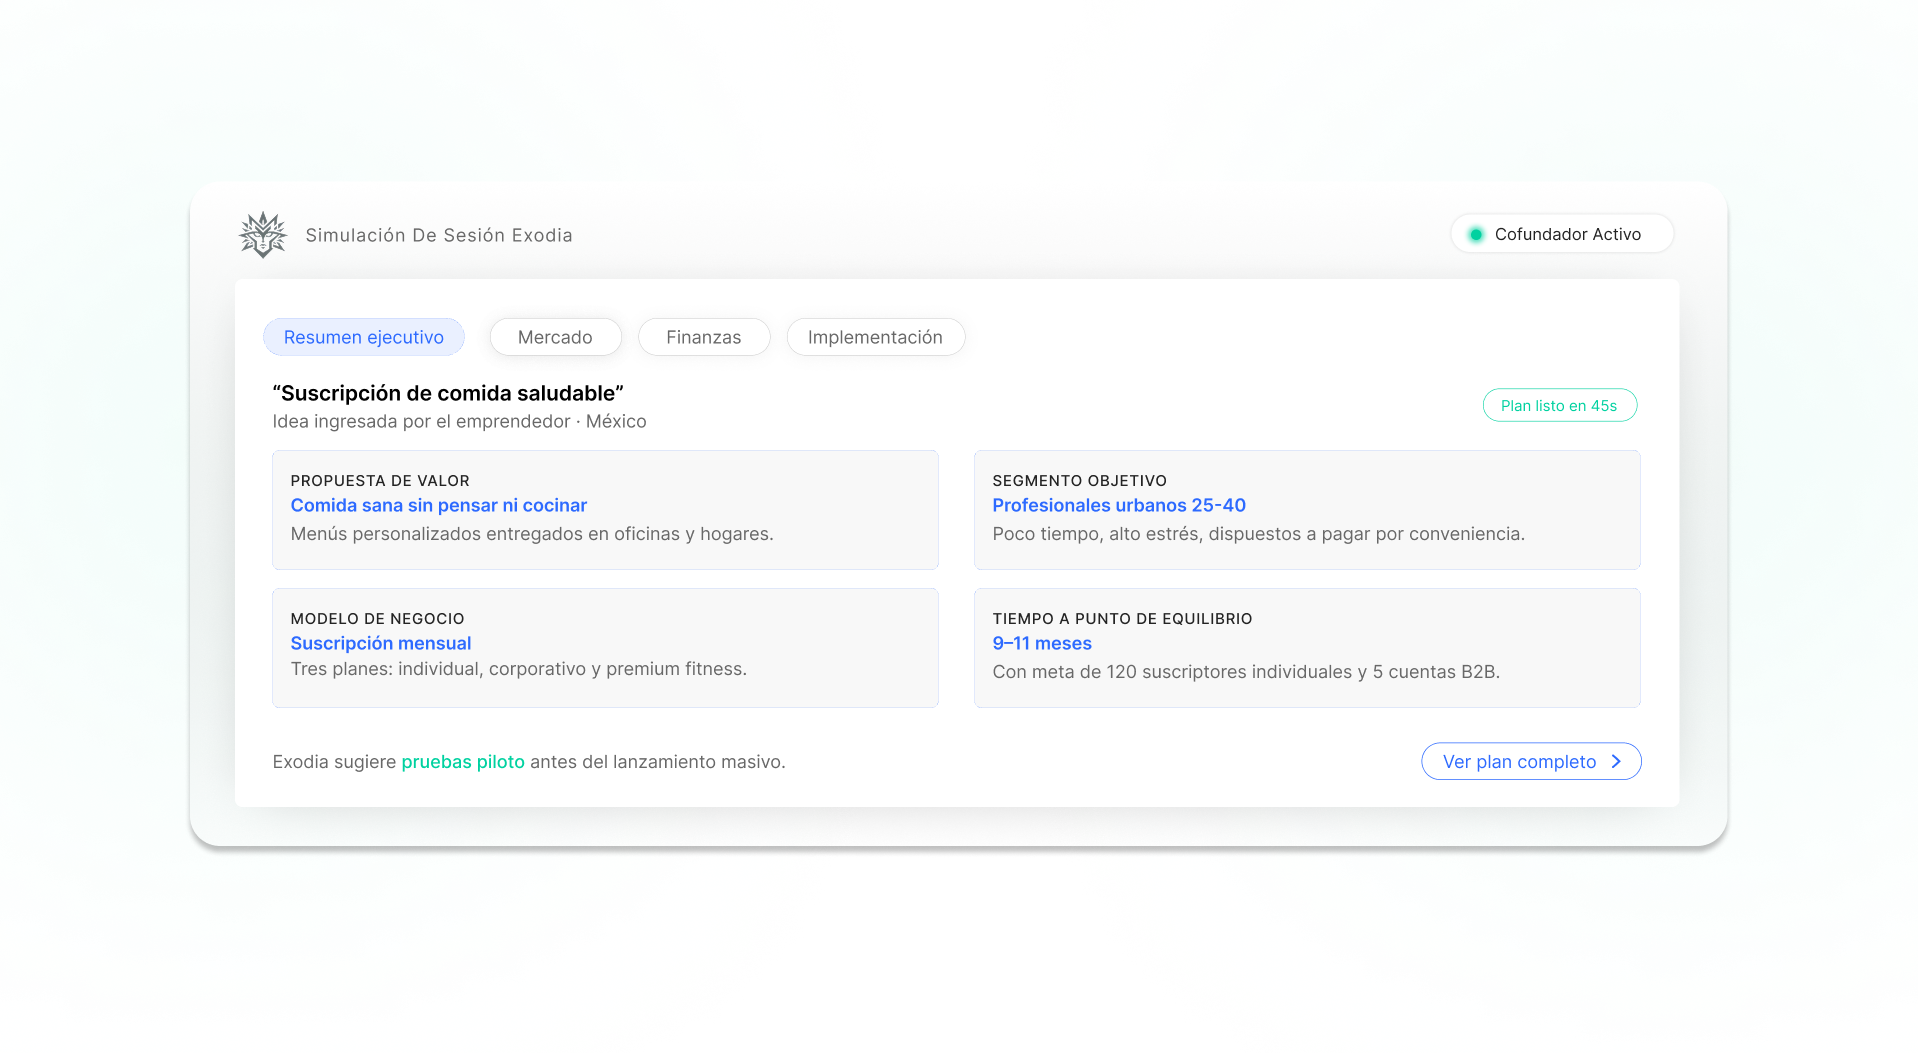Click the Exodia dragon logo icon

click(x=263, y=235)
